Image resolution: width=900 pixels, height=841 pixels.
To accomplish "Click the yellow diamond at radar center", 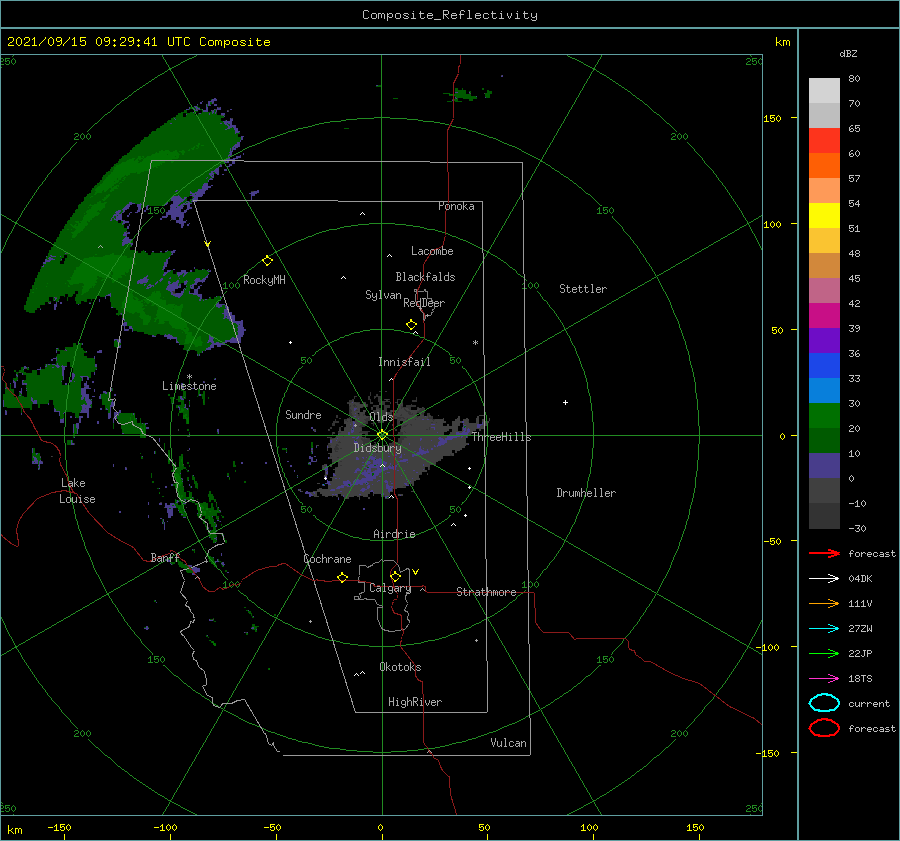I will 382,435.
